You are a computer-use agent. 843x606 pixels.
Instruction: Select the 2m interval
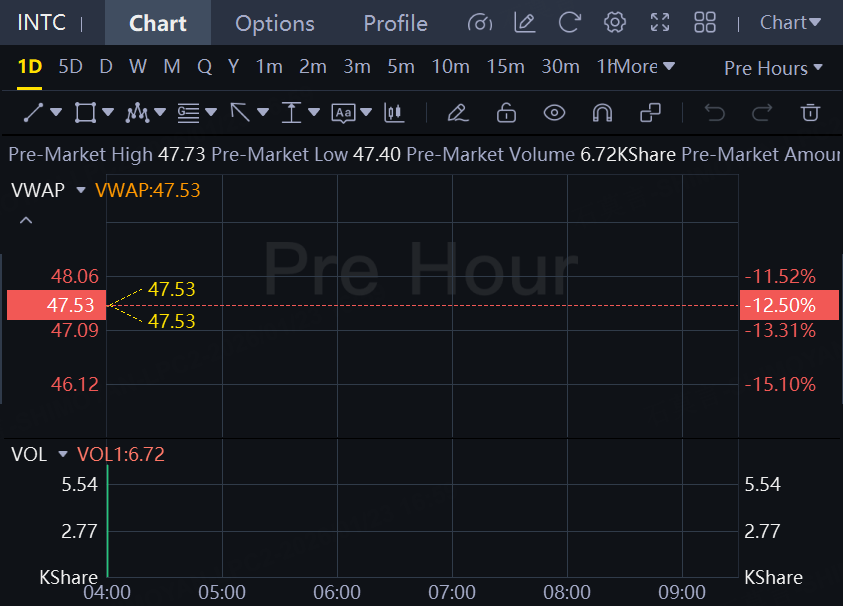click(x=313, y=67)
